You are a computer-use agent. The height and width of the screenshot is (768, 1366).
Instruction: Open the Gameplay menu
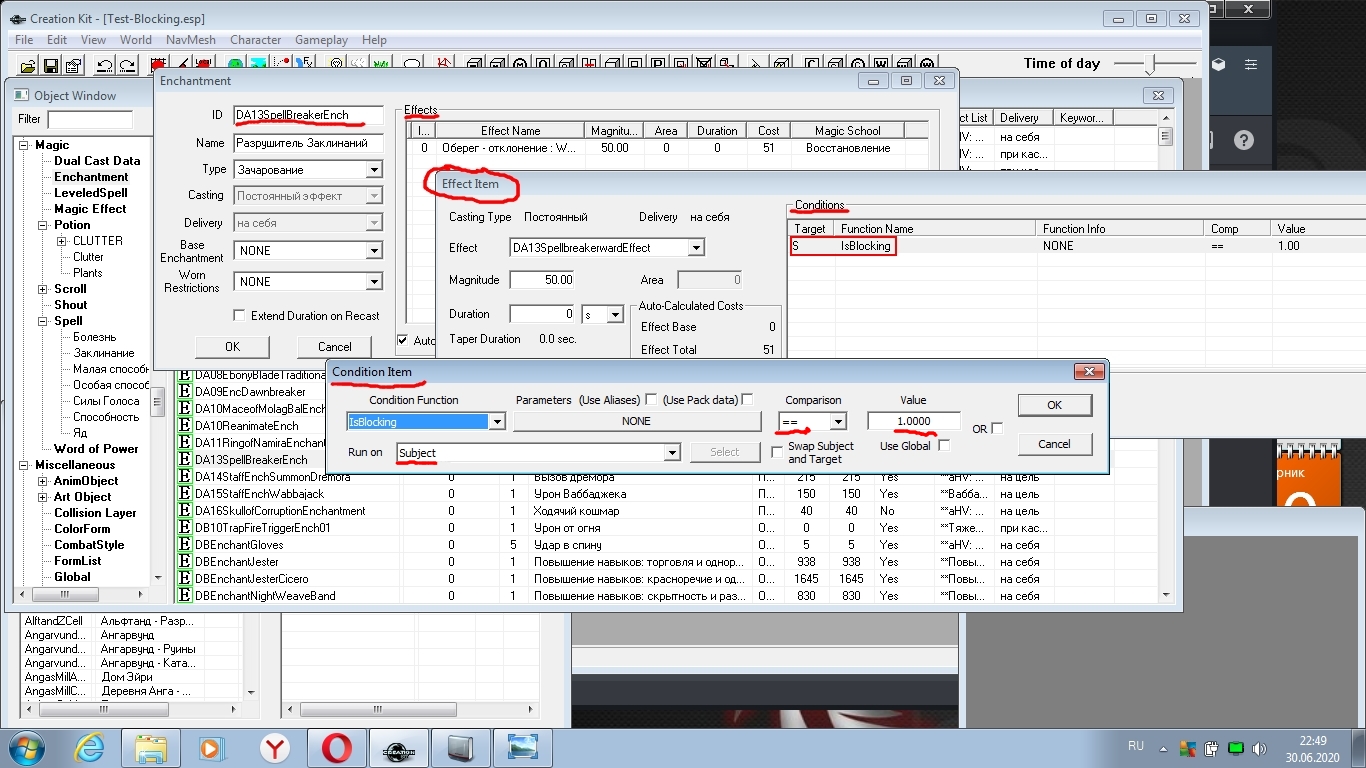[321, 40]
